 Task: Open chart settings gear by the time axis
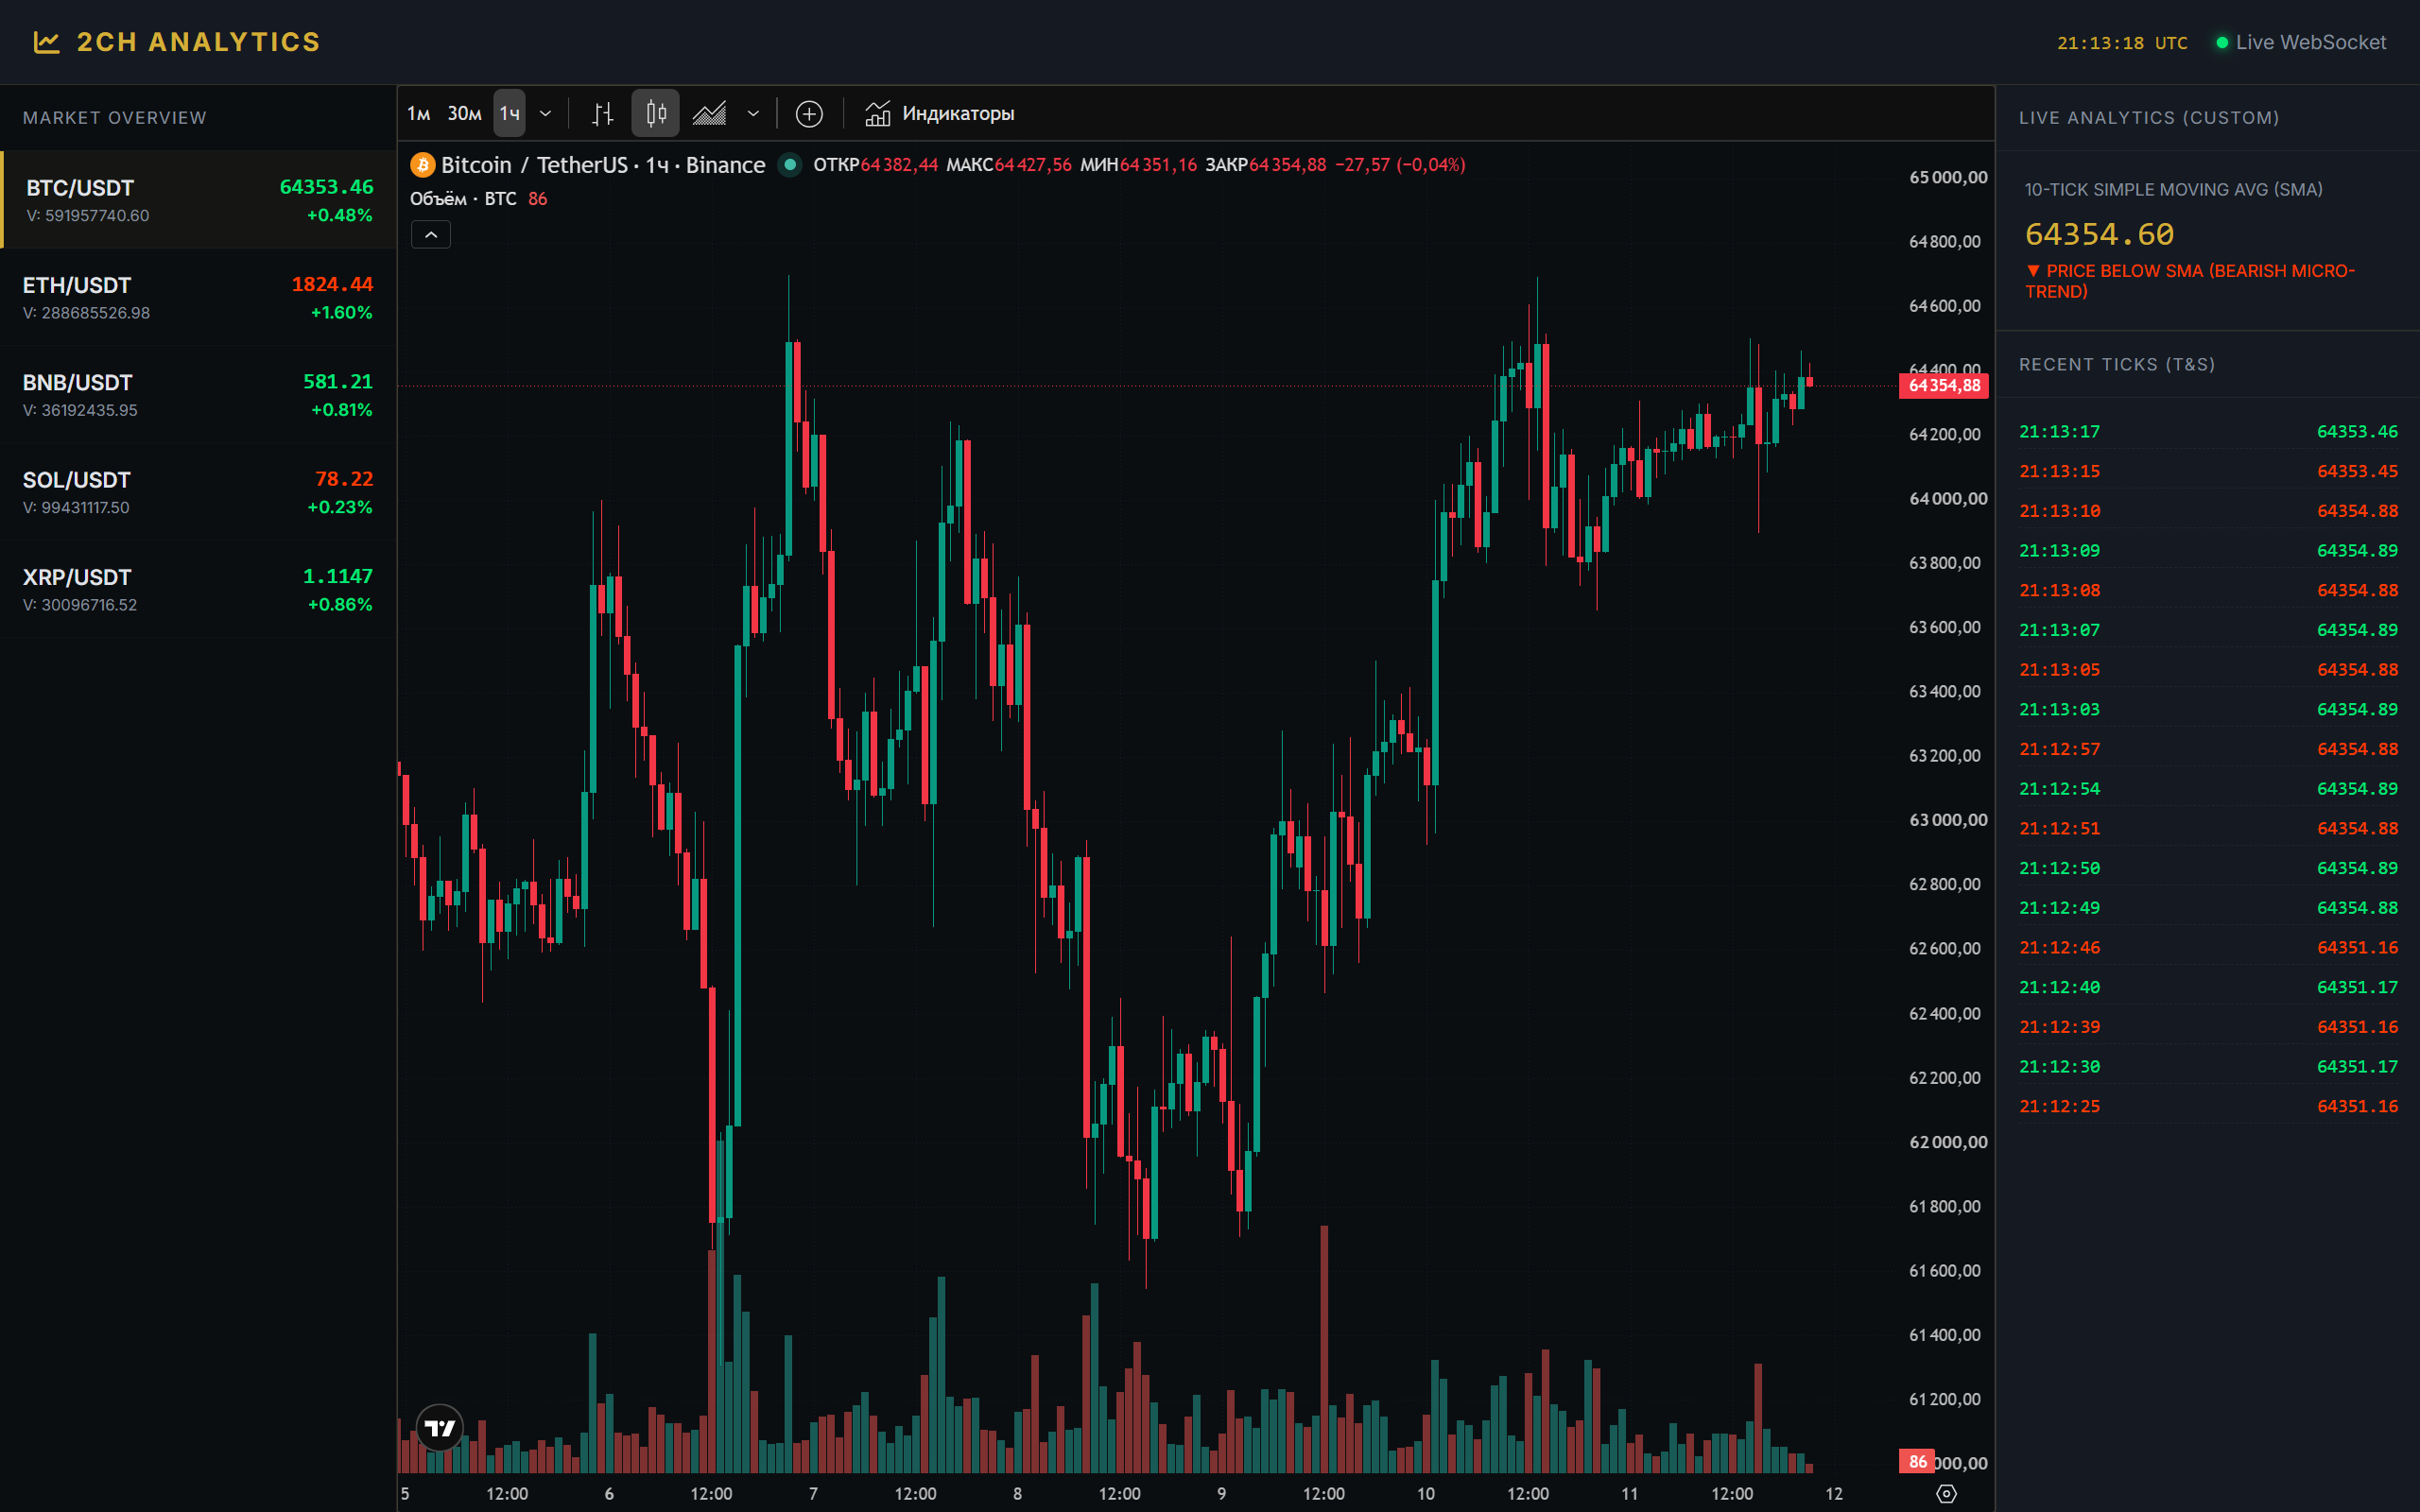1946,1493
